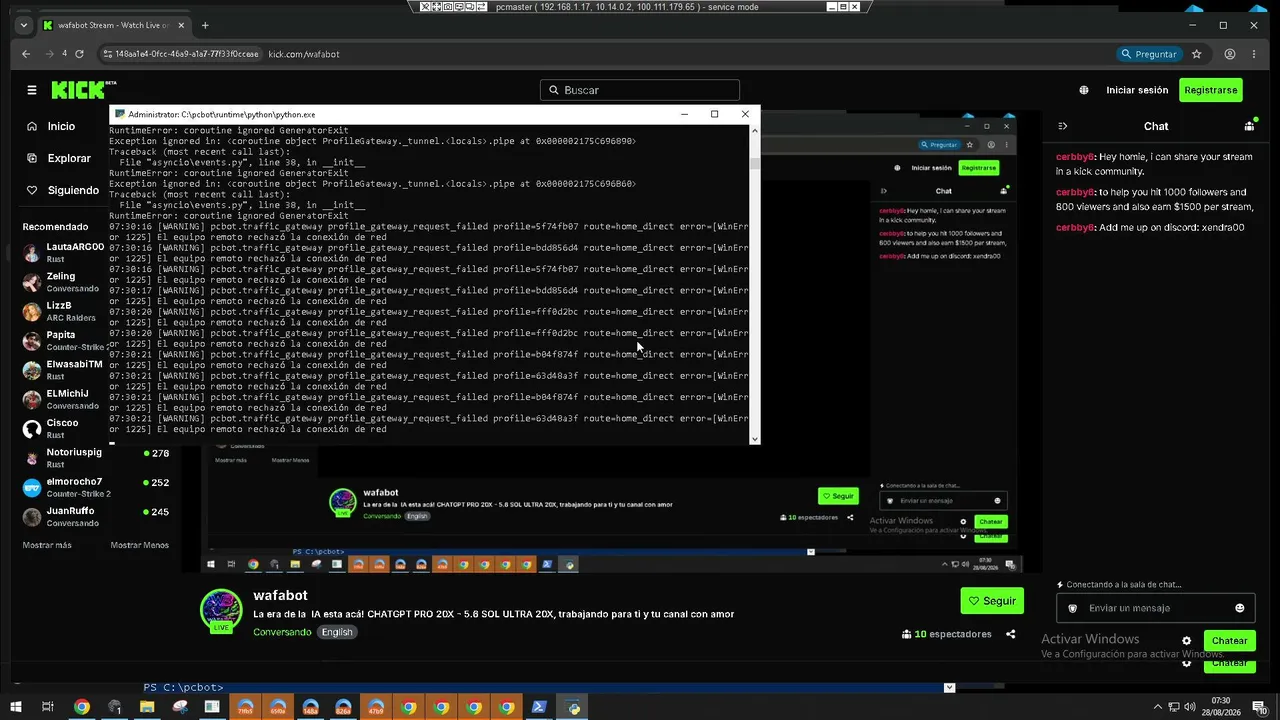This screenshot has width=1280, height=720.
Task: Click the Preguntar button in address bar
Action: point(1149,54)
